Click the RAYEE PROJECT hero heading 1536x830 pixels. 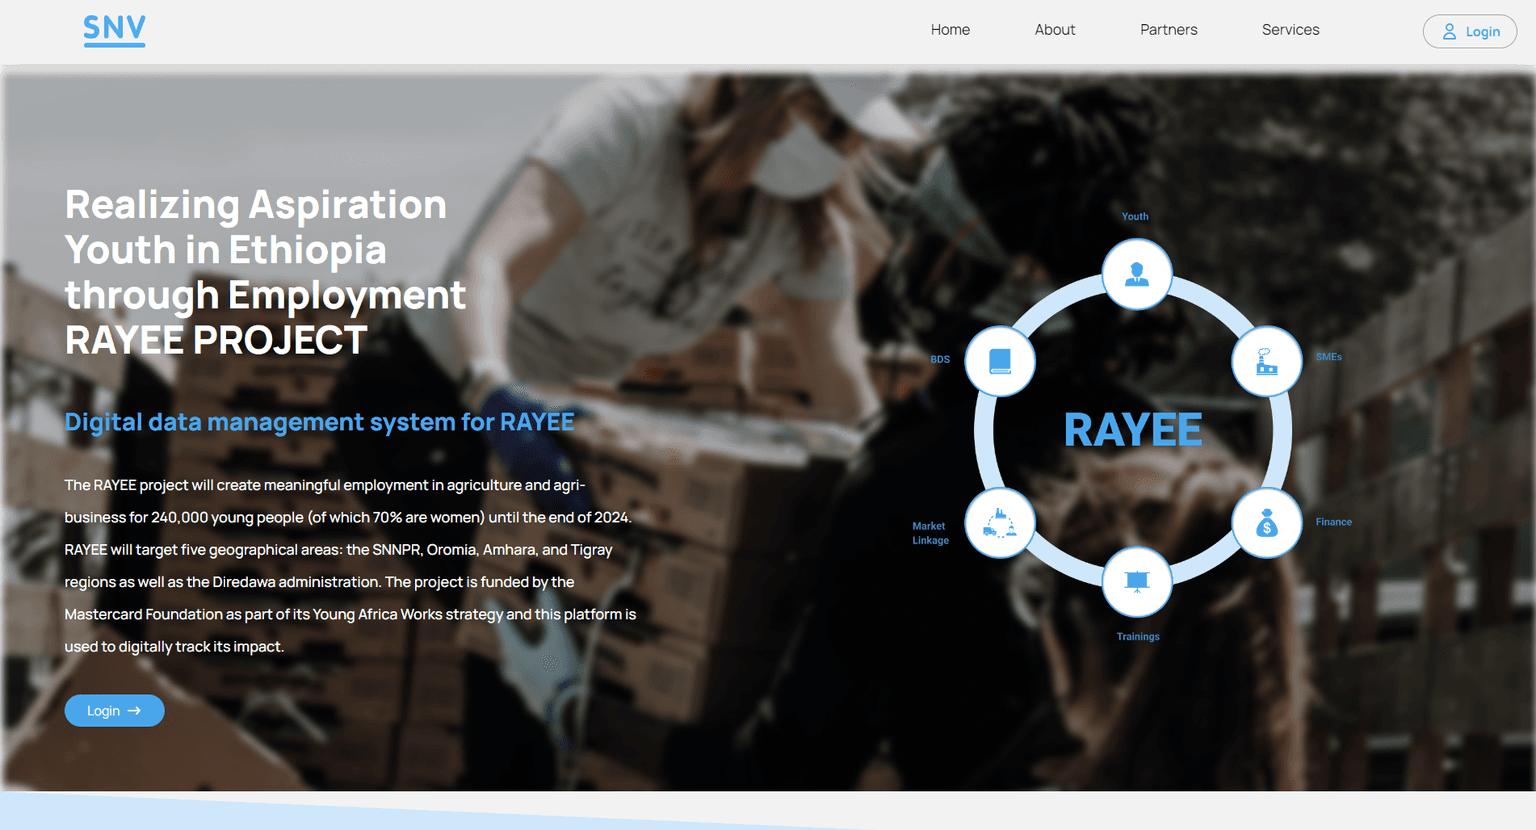pyautogui.click(x=215, y=340)
